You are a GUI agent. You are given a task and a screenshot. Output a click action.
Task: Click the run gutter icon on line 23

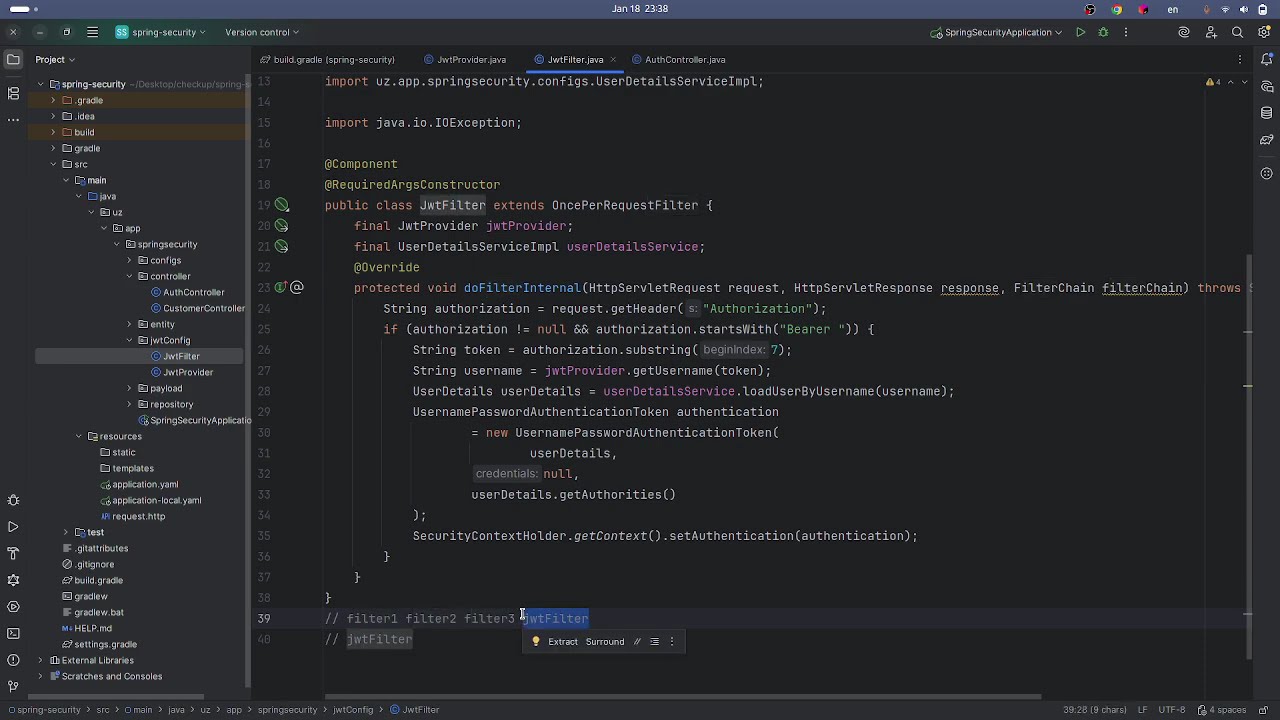(282, 288)
